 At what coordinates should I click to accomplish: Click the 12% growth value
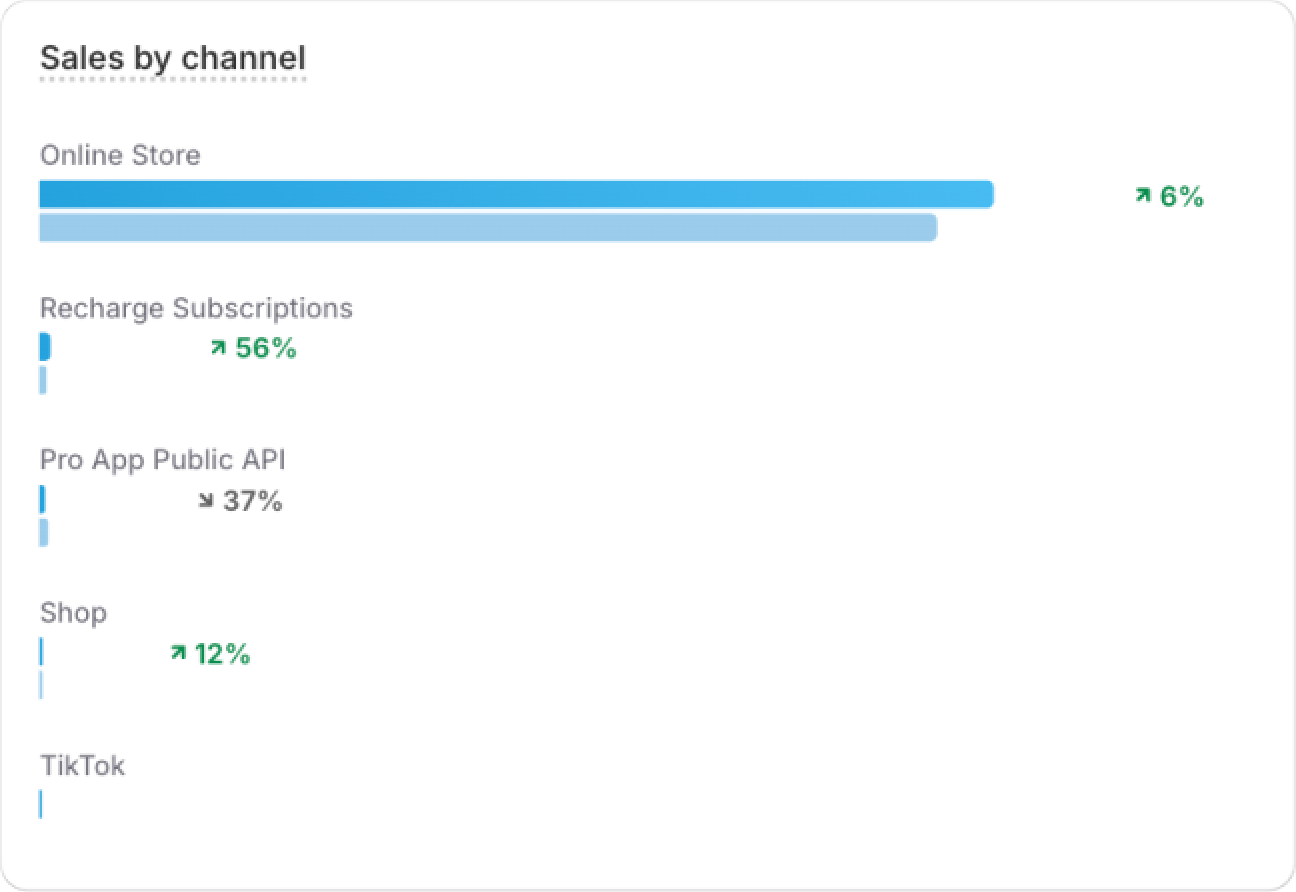coord(222,654)
